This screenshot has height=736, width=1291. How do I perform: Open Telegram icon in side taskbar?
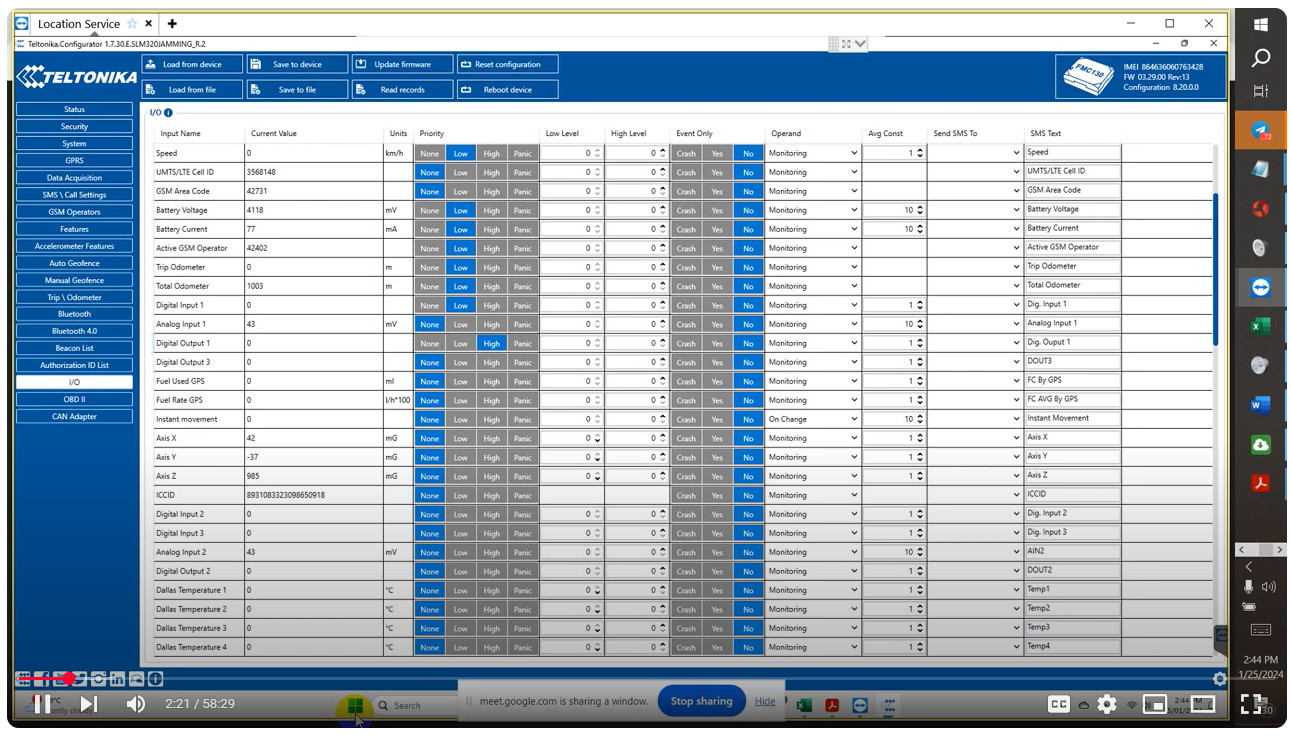pos(1261,131)
